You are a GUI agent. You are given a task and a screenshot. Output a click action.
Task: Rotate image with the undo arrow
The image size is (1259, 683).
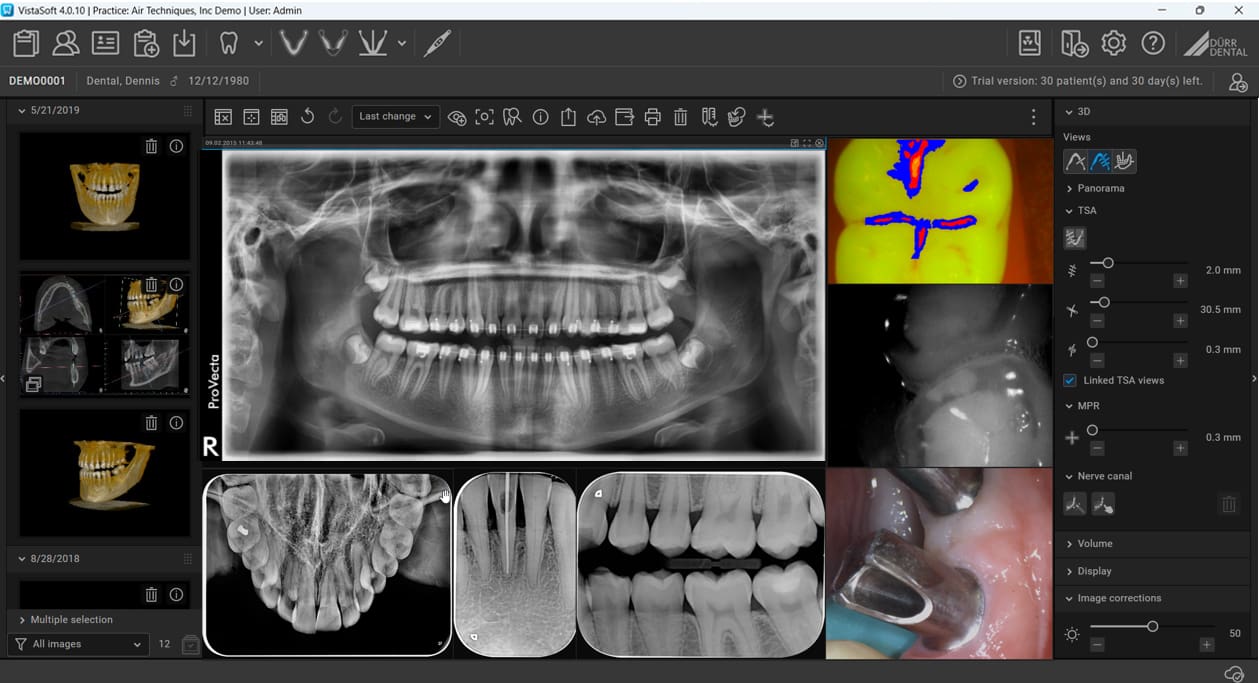307,117
